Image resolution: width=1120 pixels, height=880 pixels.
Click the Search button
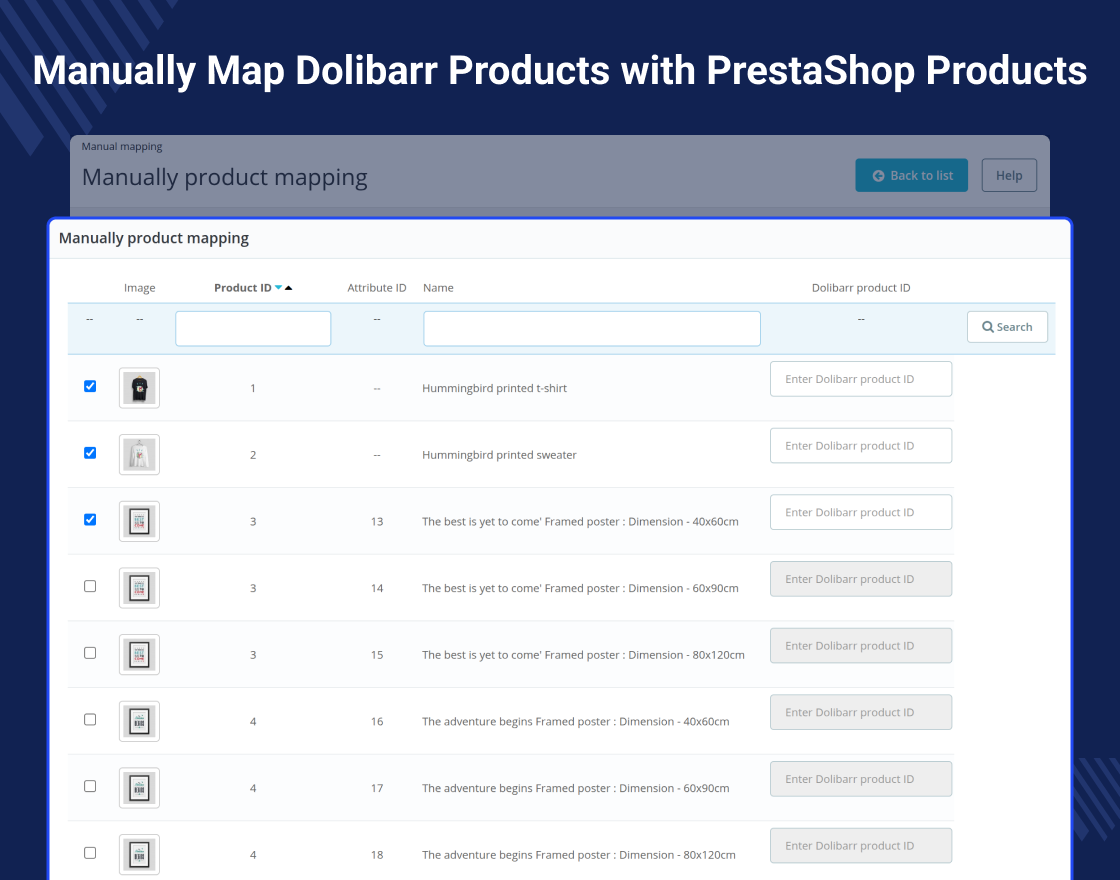[1007, 326]
